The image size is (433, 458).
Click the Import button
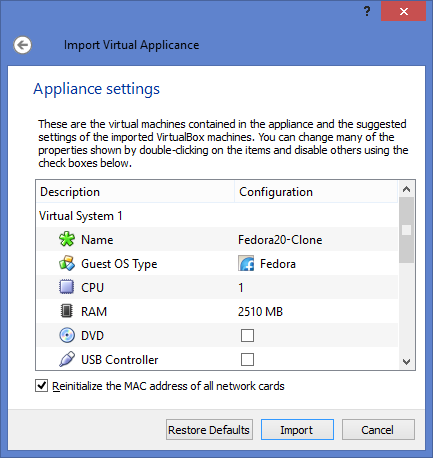tap(297, 430)
